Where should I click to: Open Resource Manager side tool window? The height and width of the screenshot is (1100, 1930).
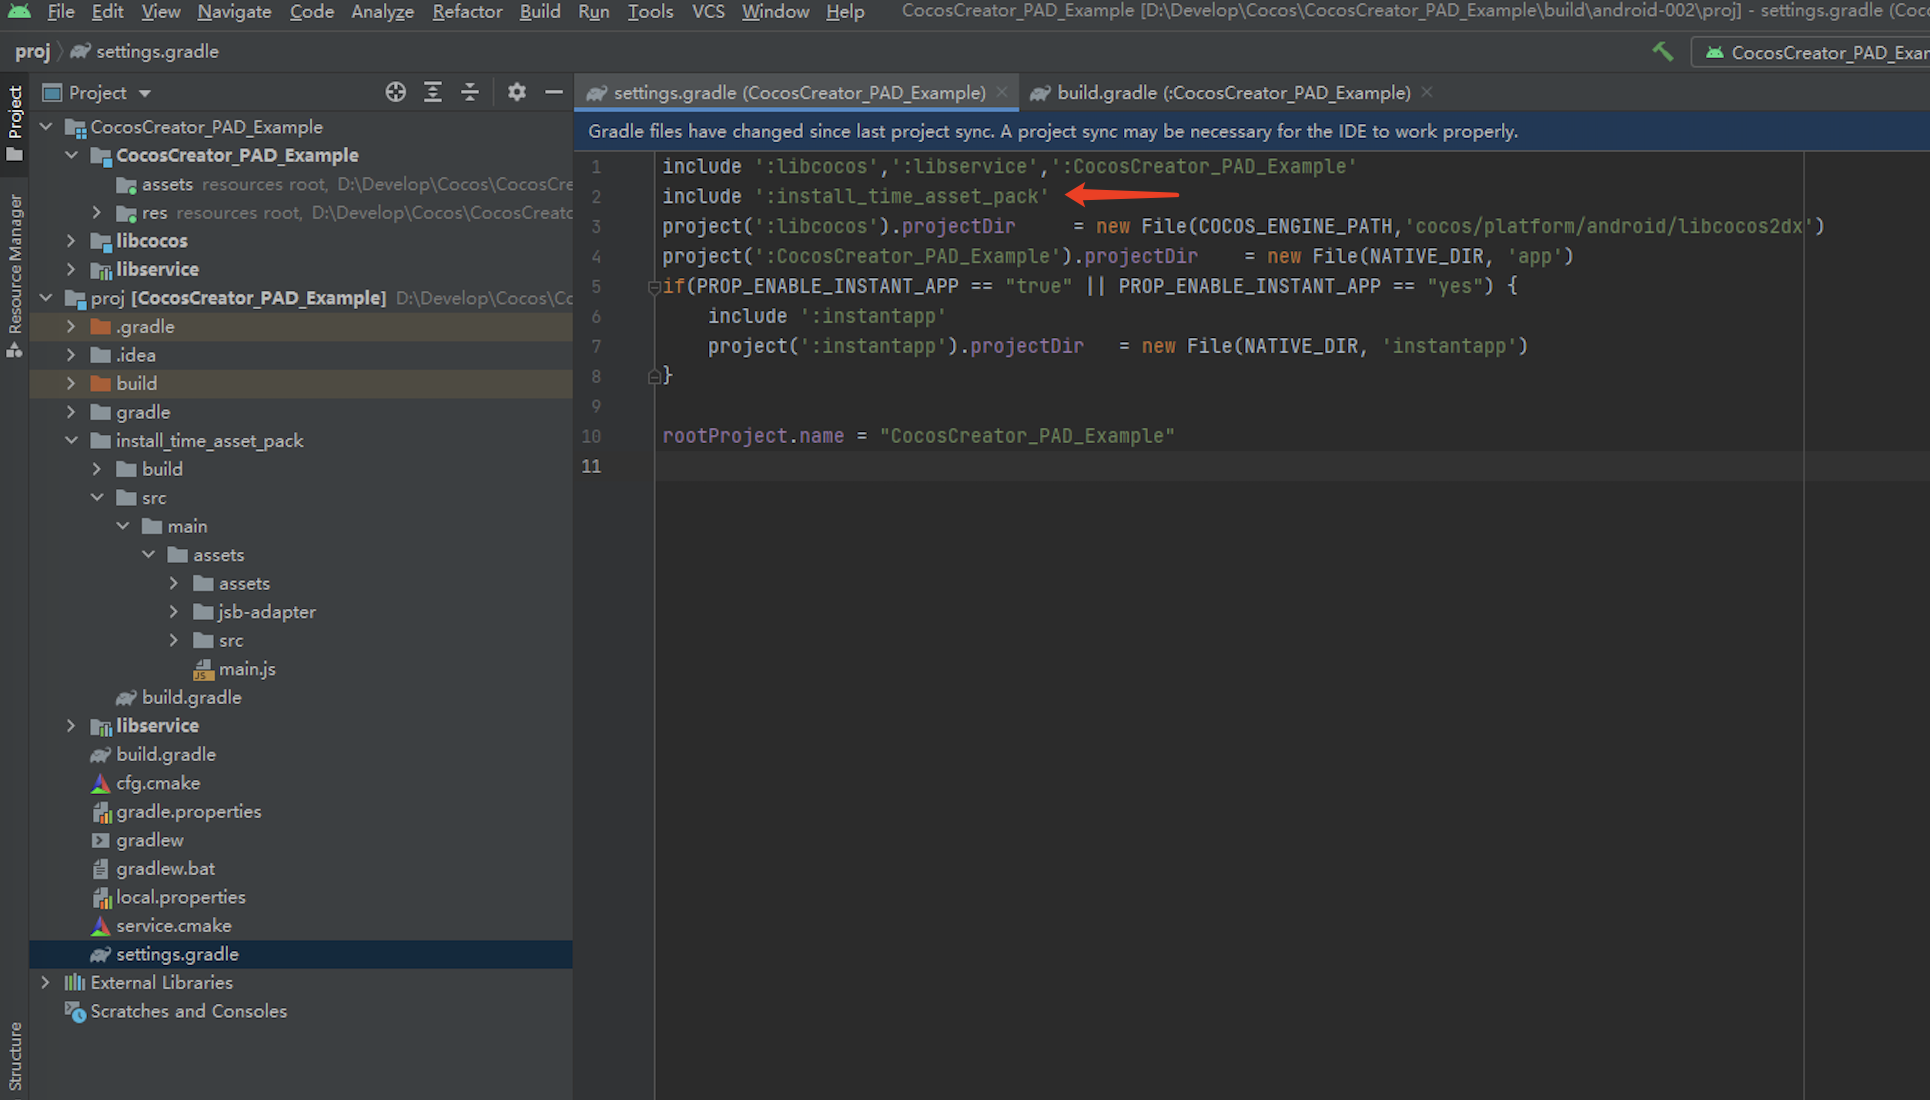(x=15, y=275)
